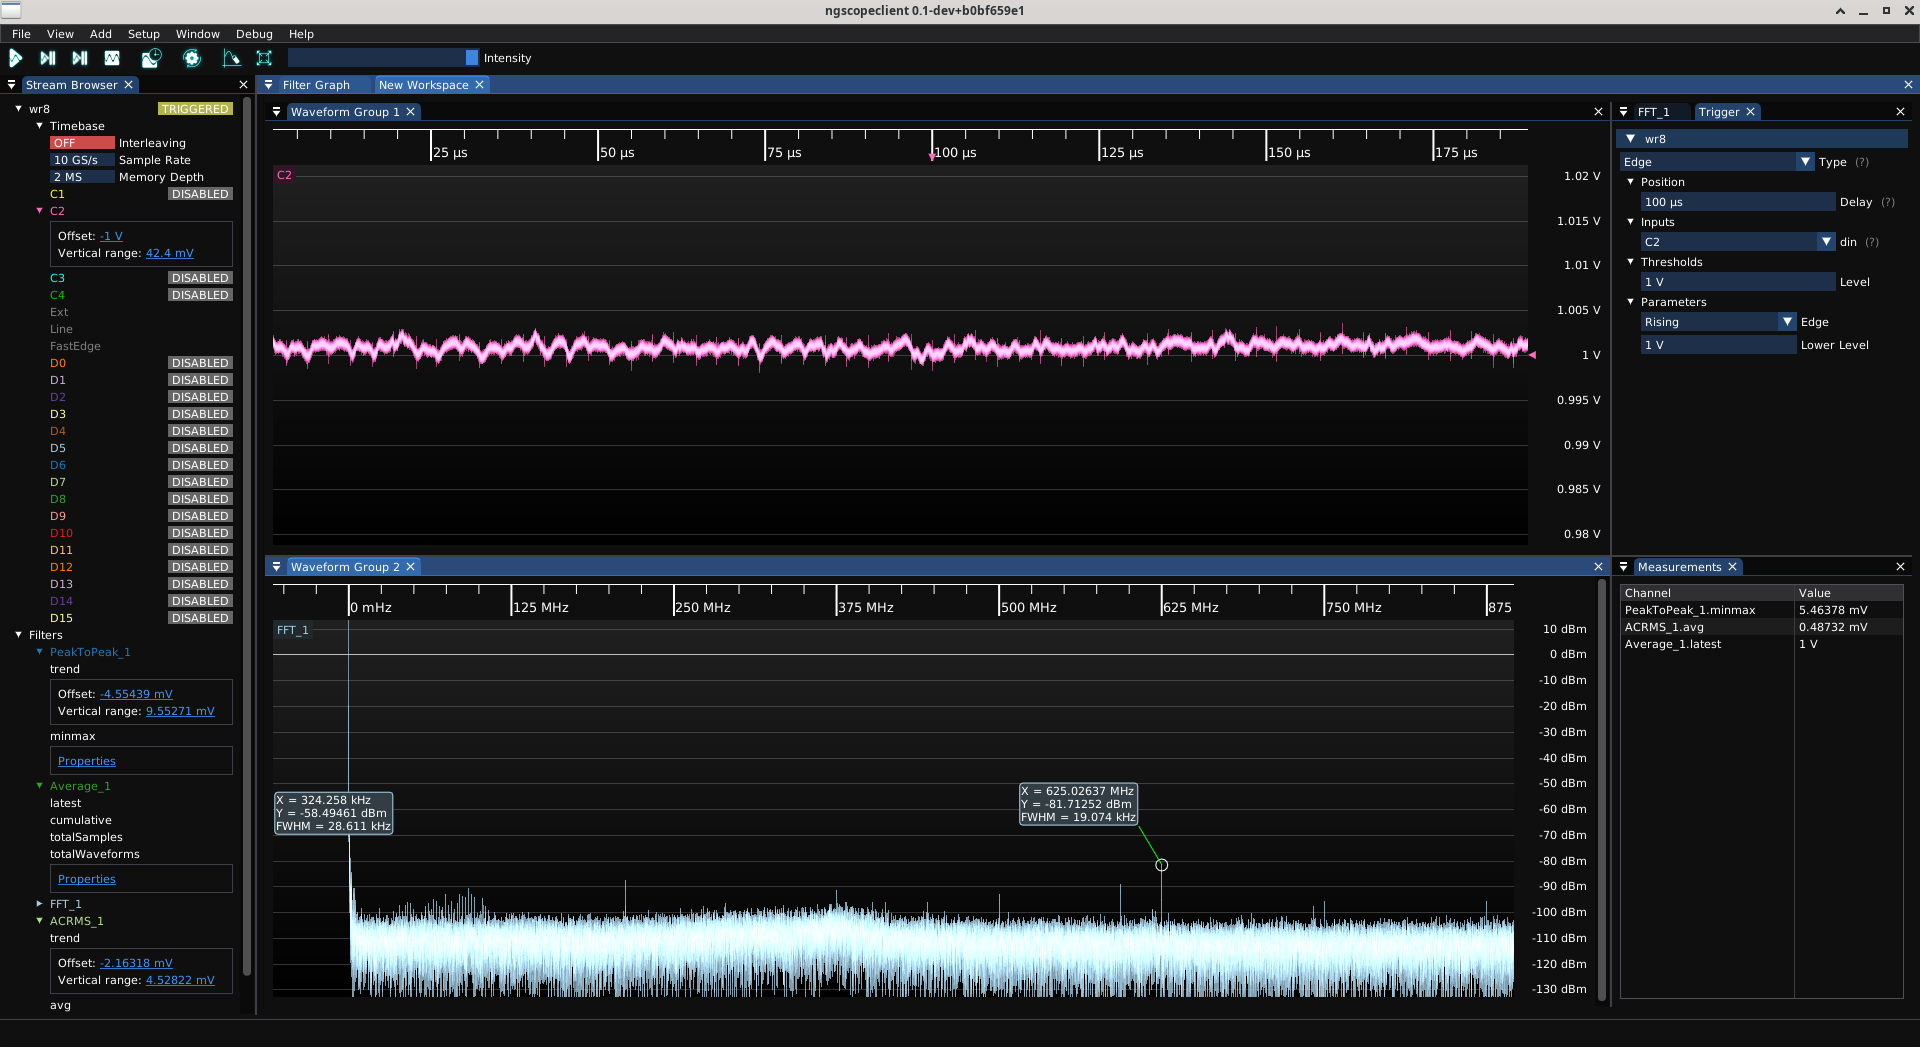Enable digital channel D15
The width and height of the screenshot is (1920, 1047).
200,618
